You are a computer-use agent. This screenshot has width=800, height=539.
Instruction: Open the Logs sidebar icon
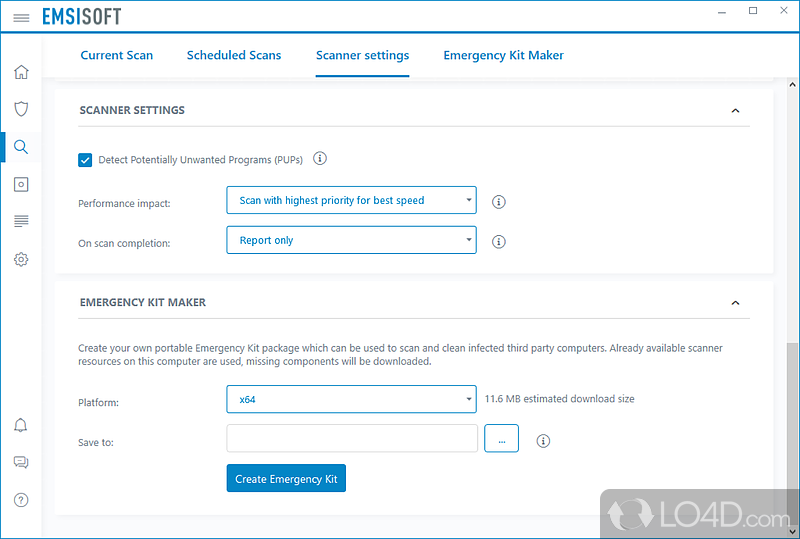(21, 221)
